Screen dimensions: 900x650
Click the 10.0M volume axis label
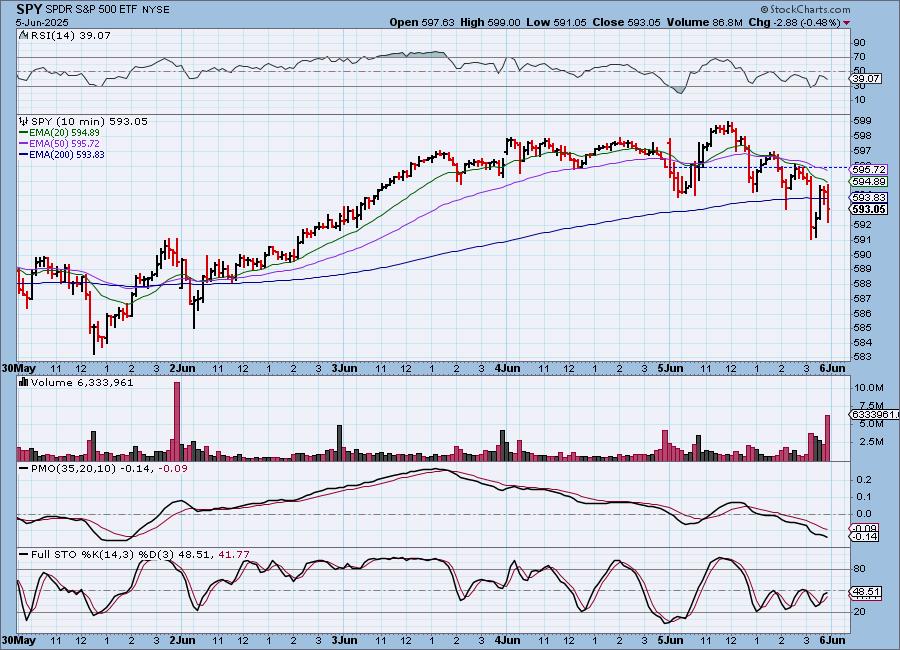click(x=867, y=388)
